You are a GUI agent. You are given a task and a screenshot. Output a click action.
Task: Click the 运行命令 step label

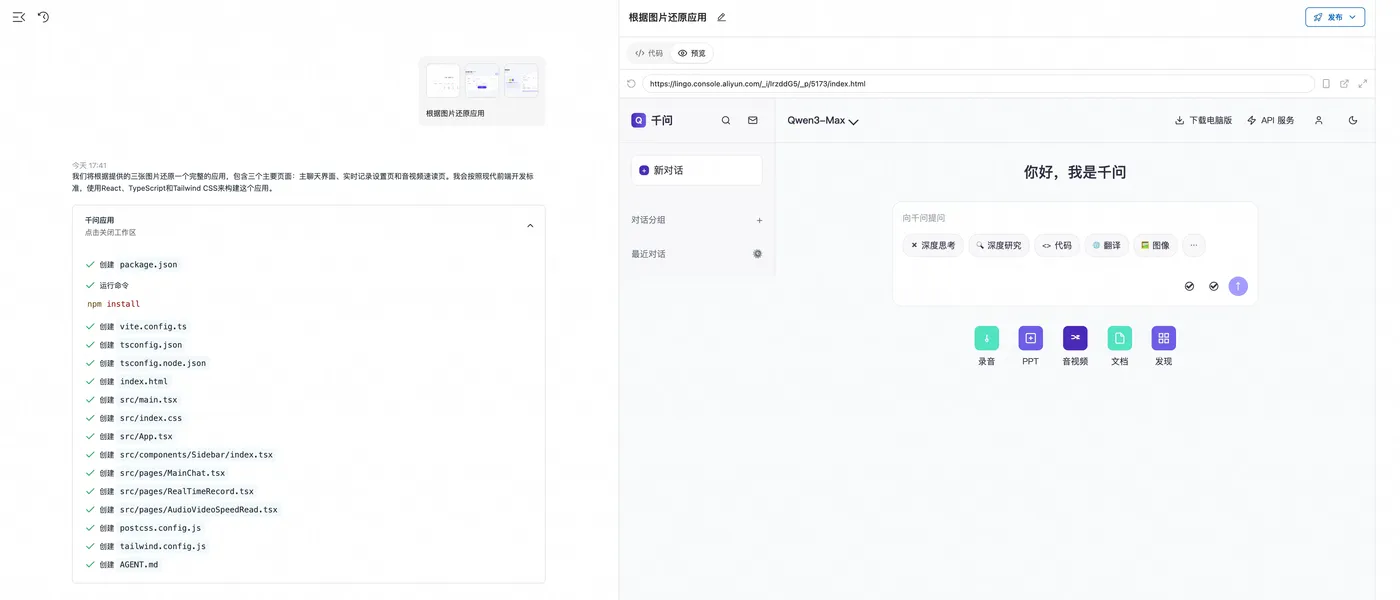point(114,285)
